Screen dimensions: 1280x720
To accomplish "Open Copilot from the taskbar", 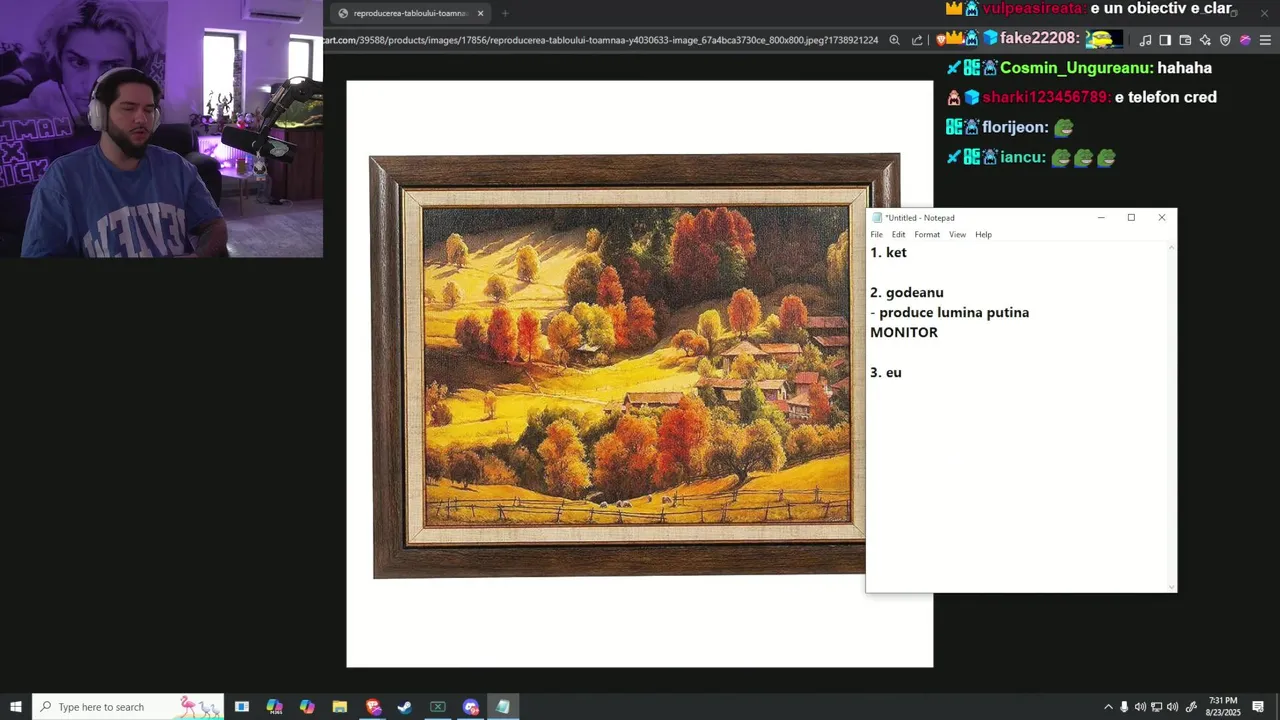I will coord(307,707).
